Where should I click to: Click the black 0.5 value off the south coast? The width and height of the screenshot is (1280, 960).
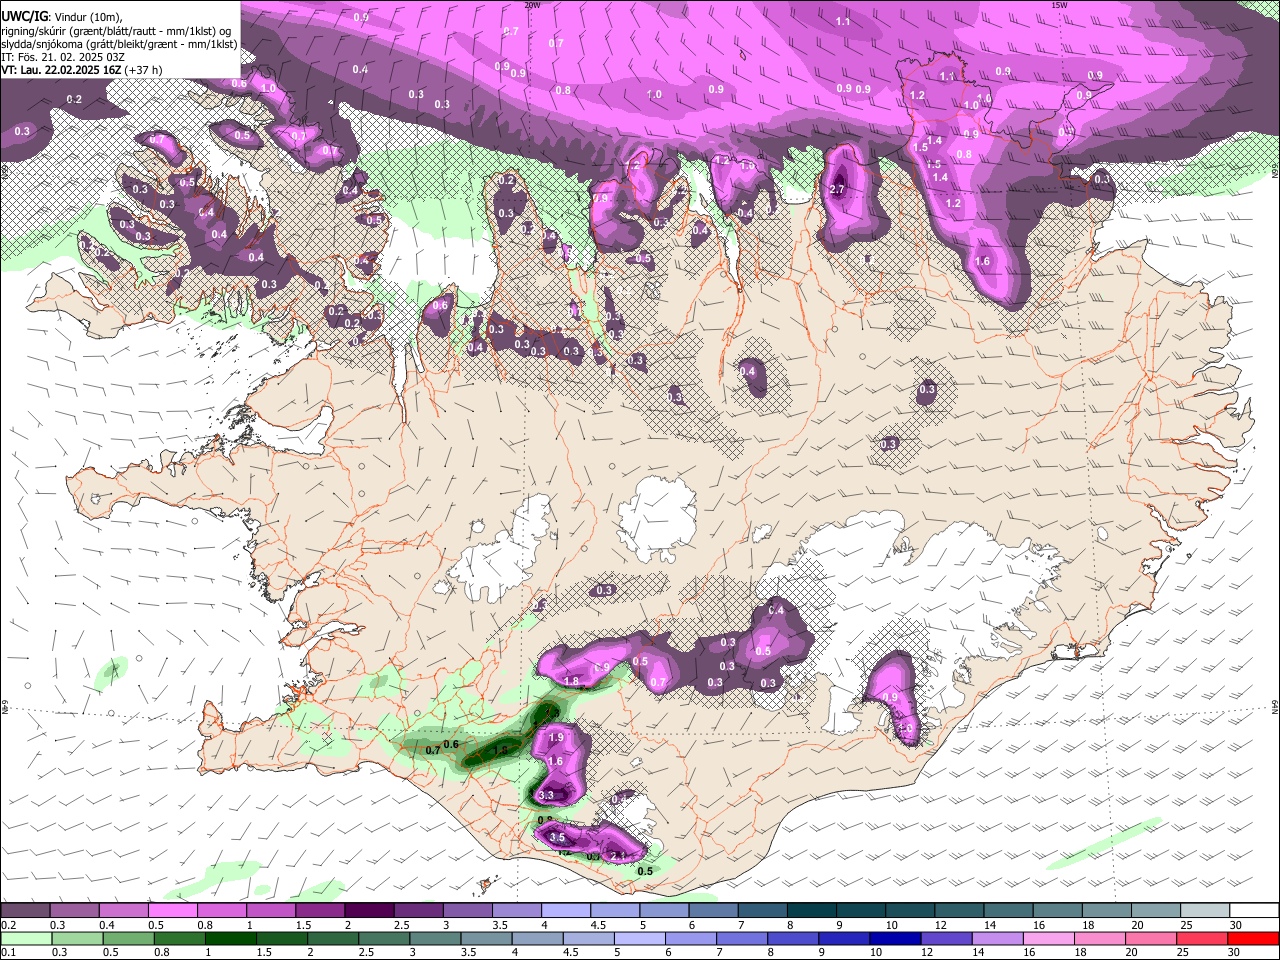(x=645, y=871)
